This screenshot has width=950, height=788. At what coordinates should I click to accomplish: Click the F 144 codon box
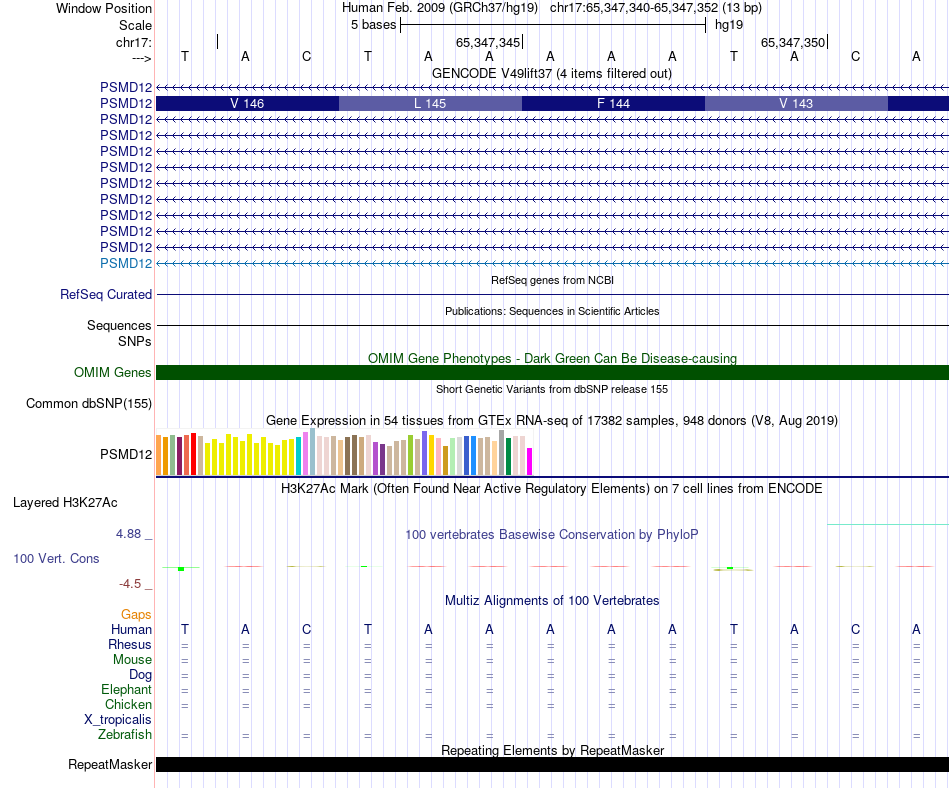click(613, 104)
